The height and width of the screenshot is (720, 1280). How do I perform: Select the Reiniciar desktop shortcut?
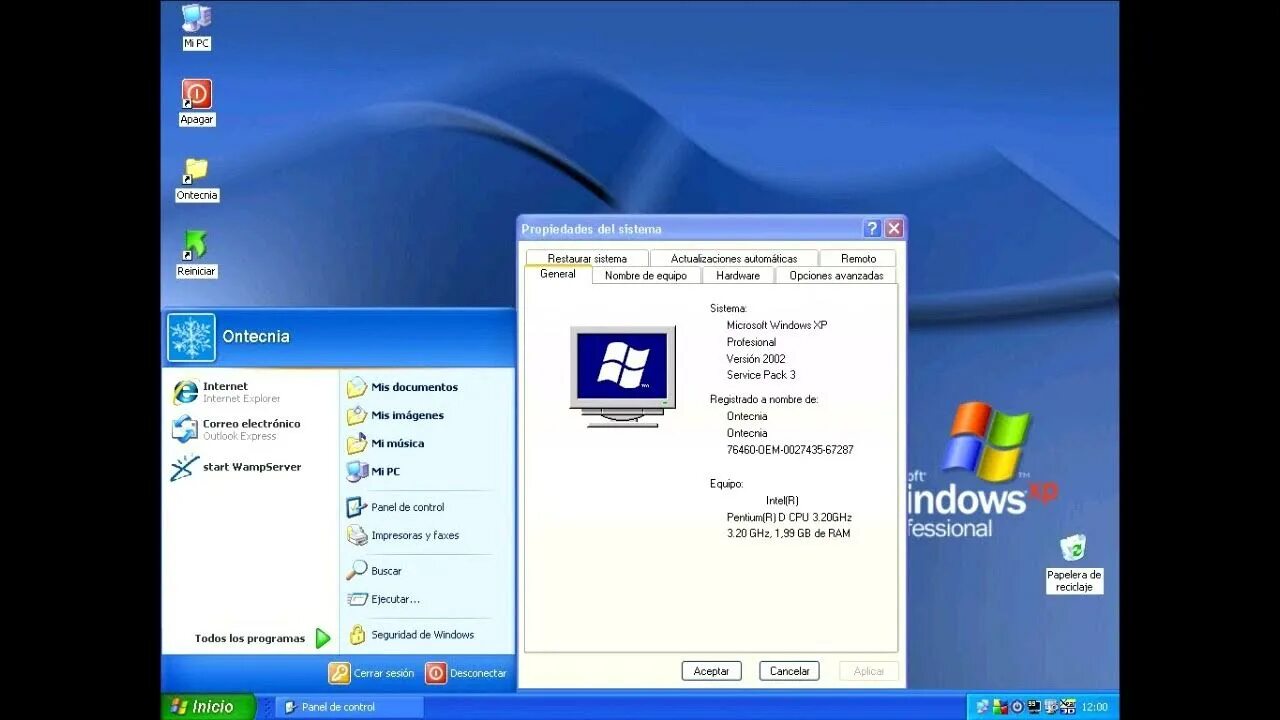click(196, 254)
